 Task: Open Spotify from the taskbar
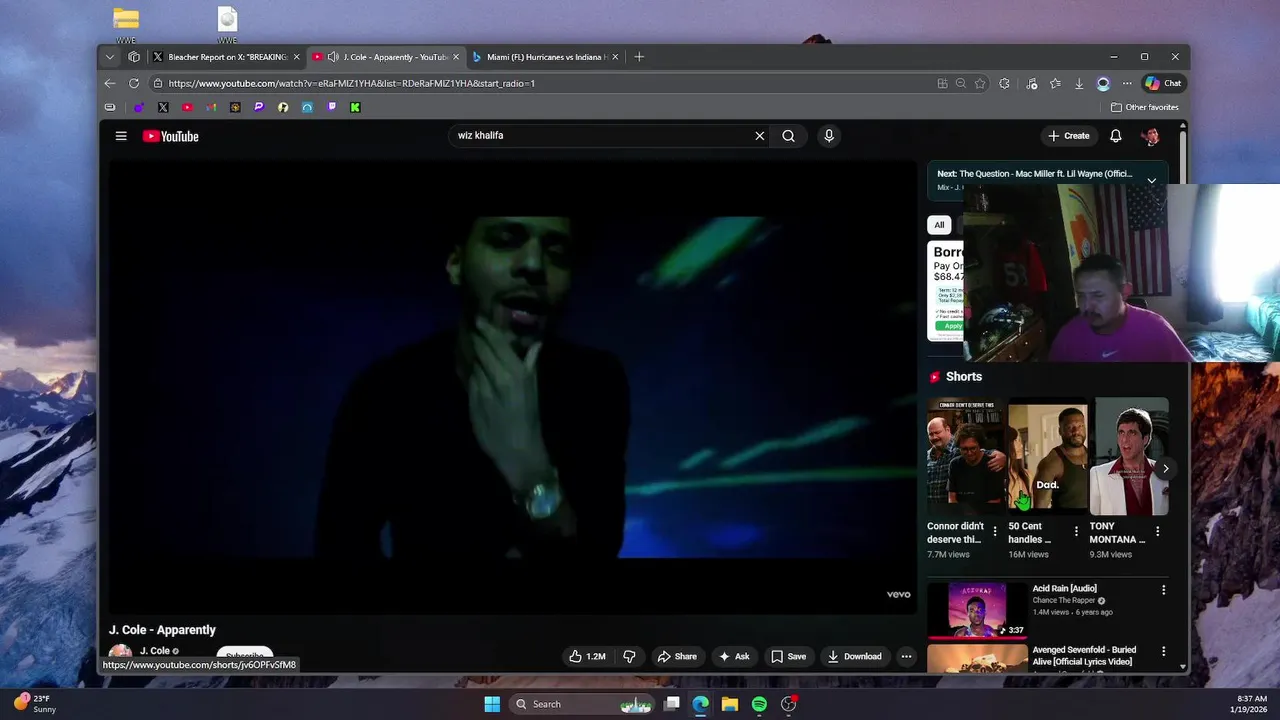click(x=759, y=704)
